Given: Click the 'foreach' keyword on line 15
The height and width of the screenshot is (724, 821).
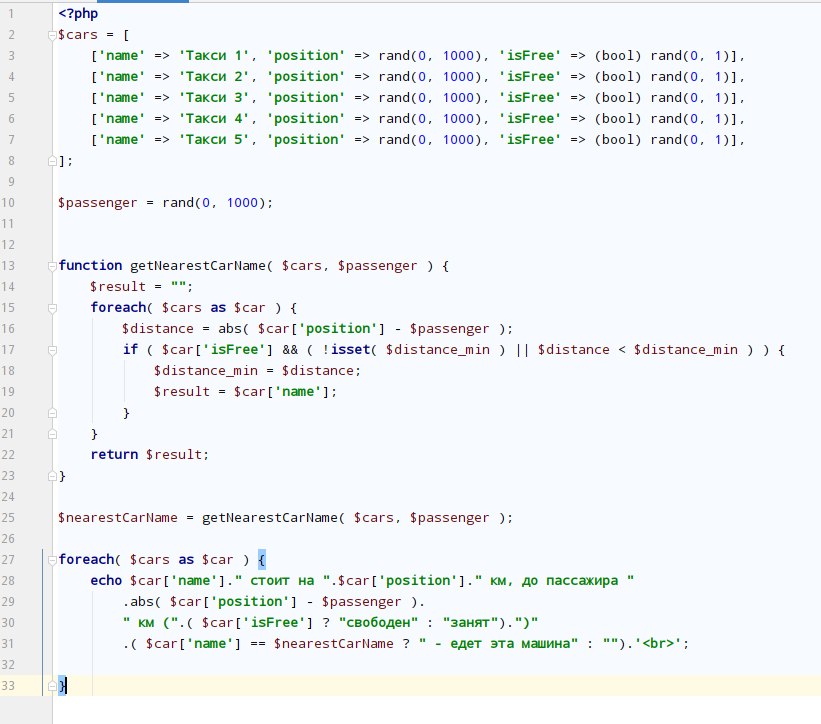Looking at the screenshot, I should coord(118,307).
